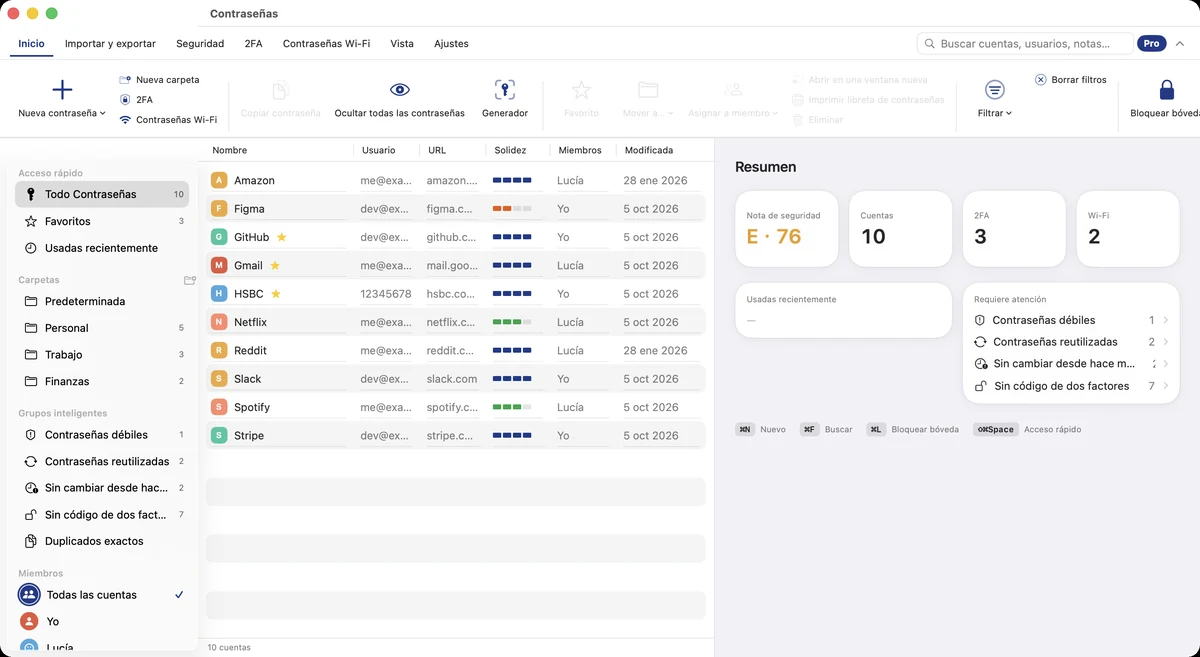Expand Contraseñas débiles in Requiere atención
The image size is (1200, 657).
1071,320
